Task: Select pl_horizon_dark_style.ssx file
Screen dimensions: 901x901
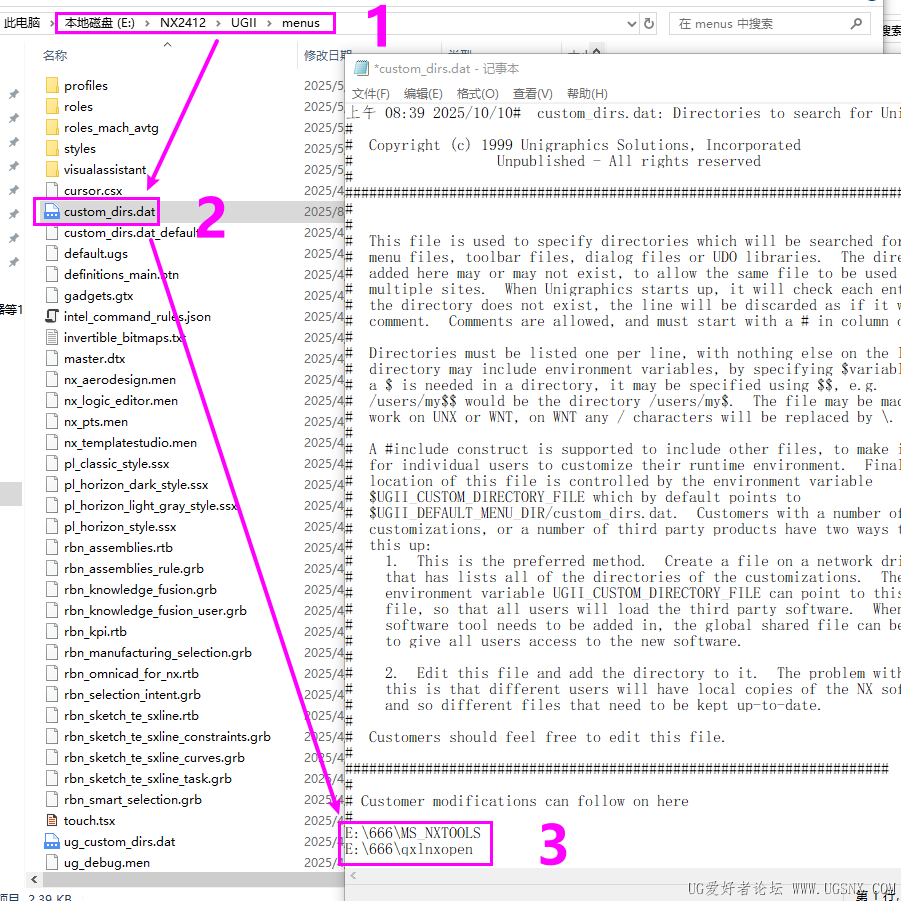Action: pyautogui.click(x=136, y=485)
